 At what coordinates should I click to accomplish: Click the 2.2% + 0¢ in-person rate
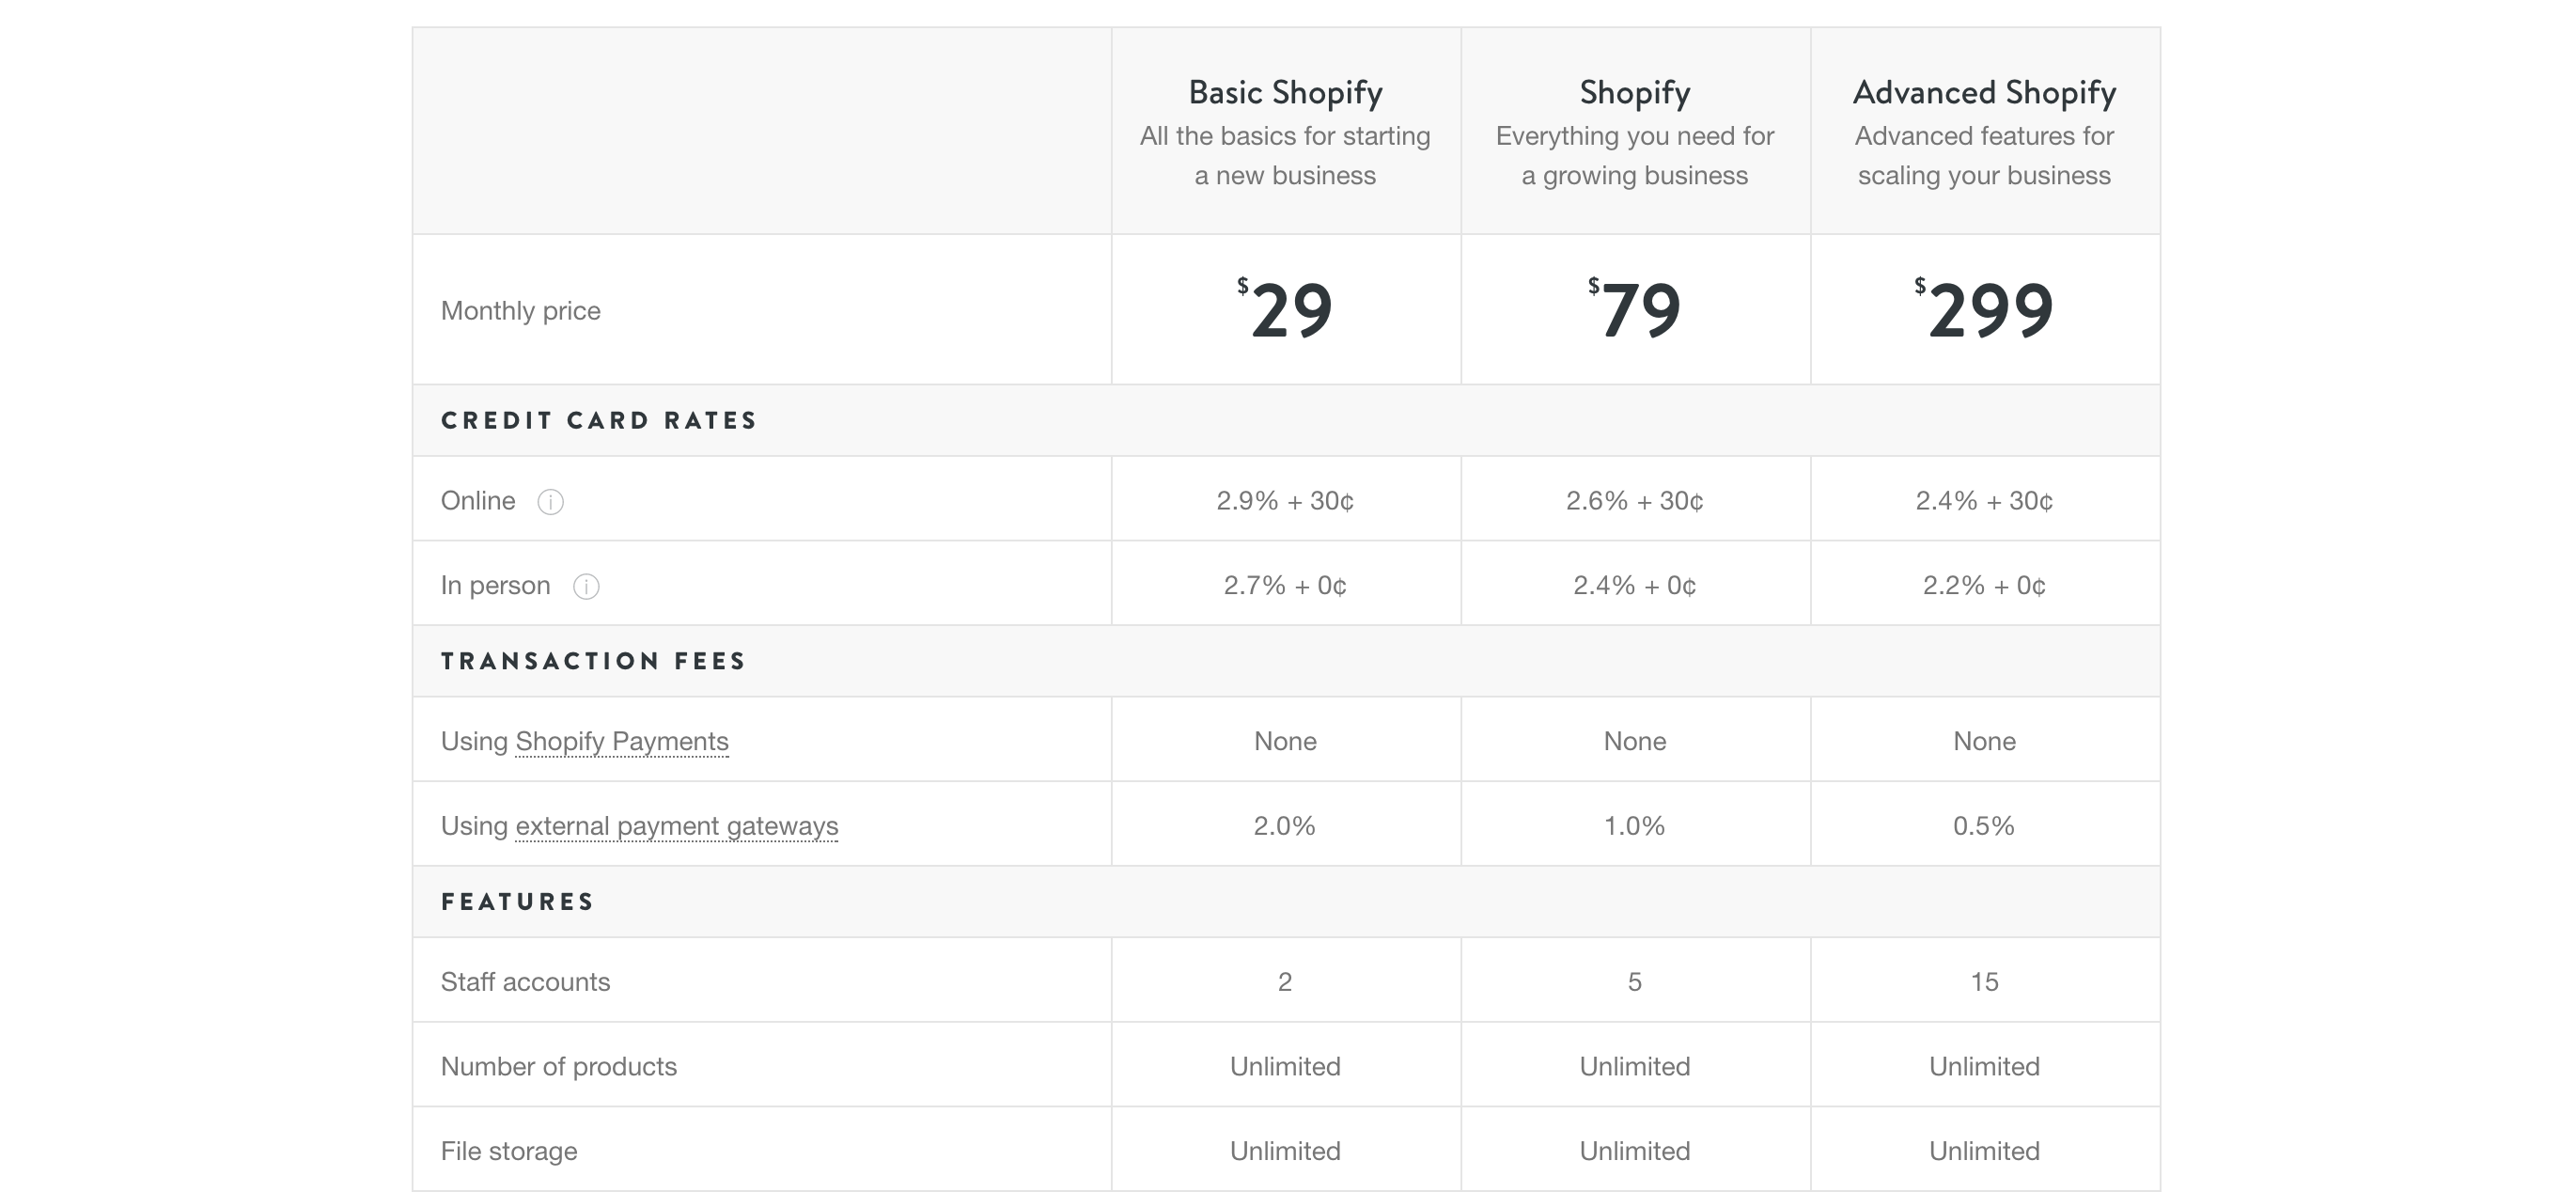[x=1984, y=586]
